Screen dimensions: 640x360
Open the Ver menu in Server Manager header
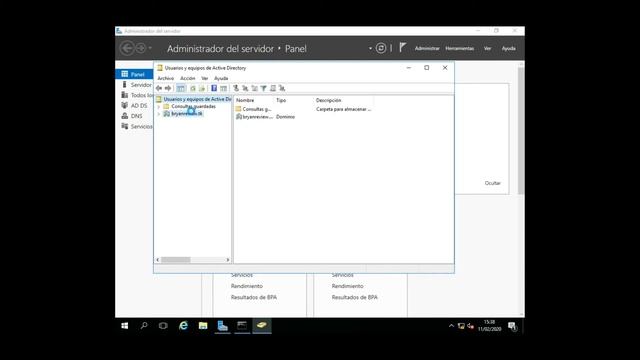[487, 48]
